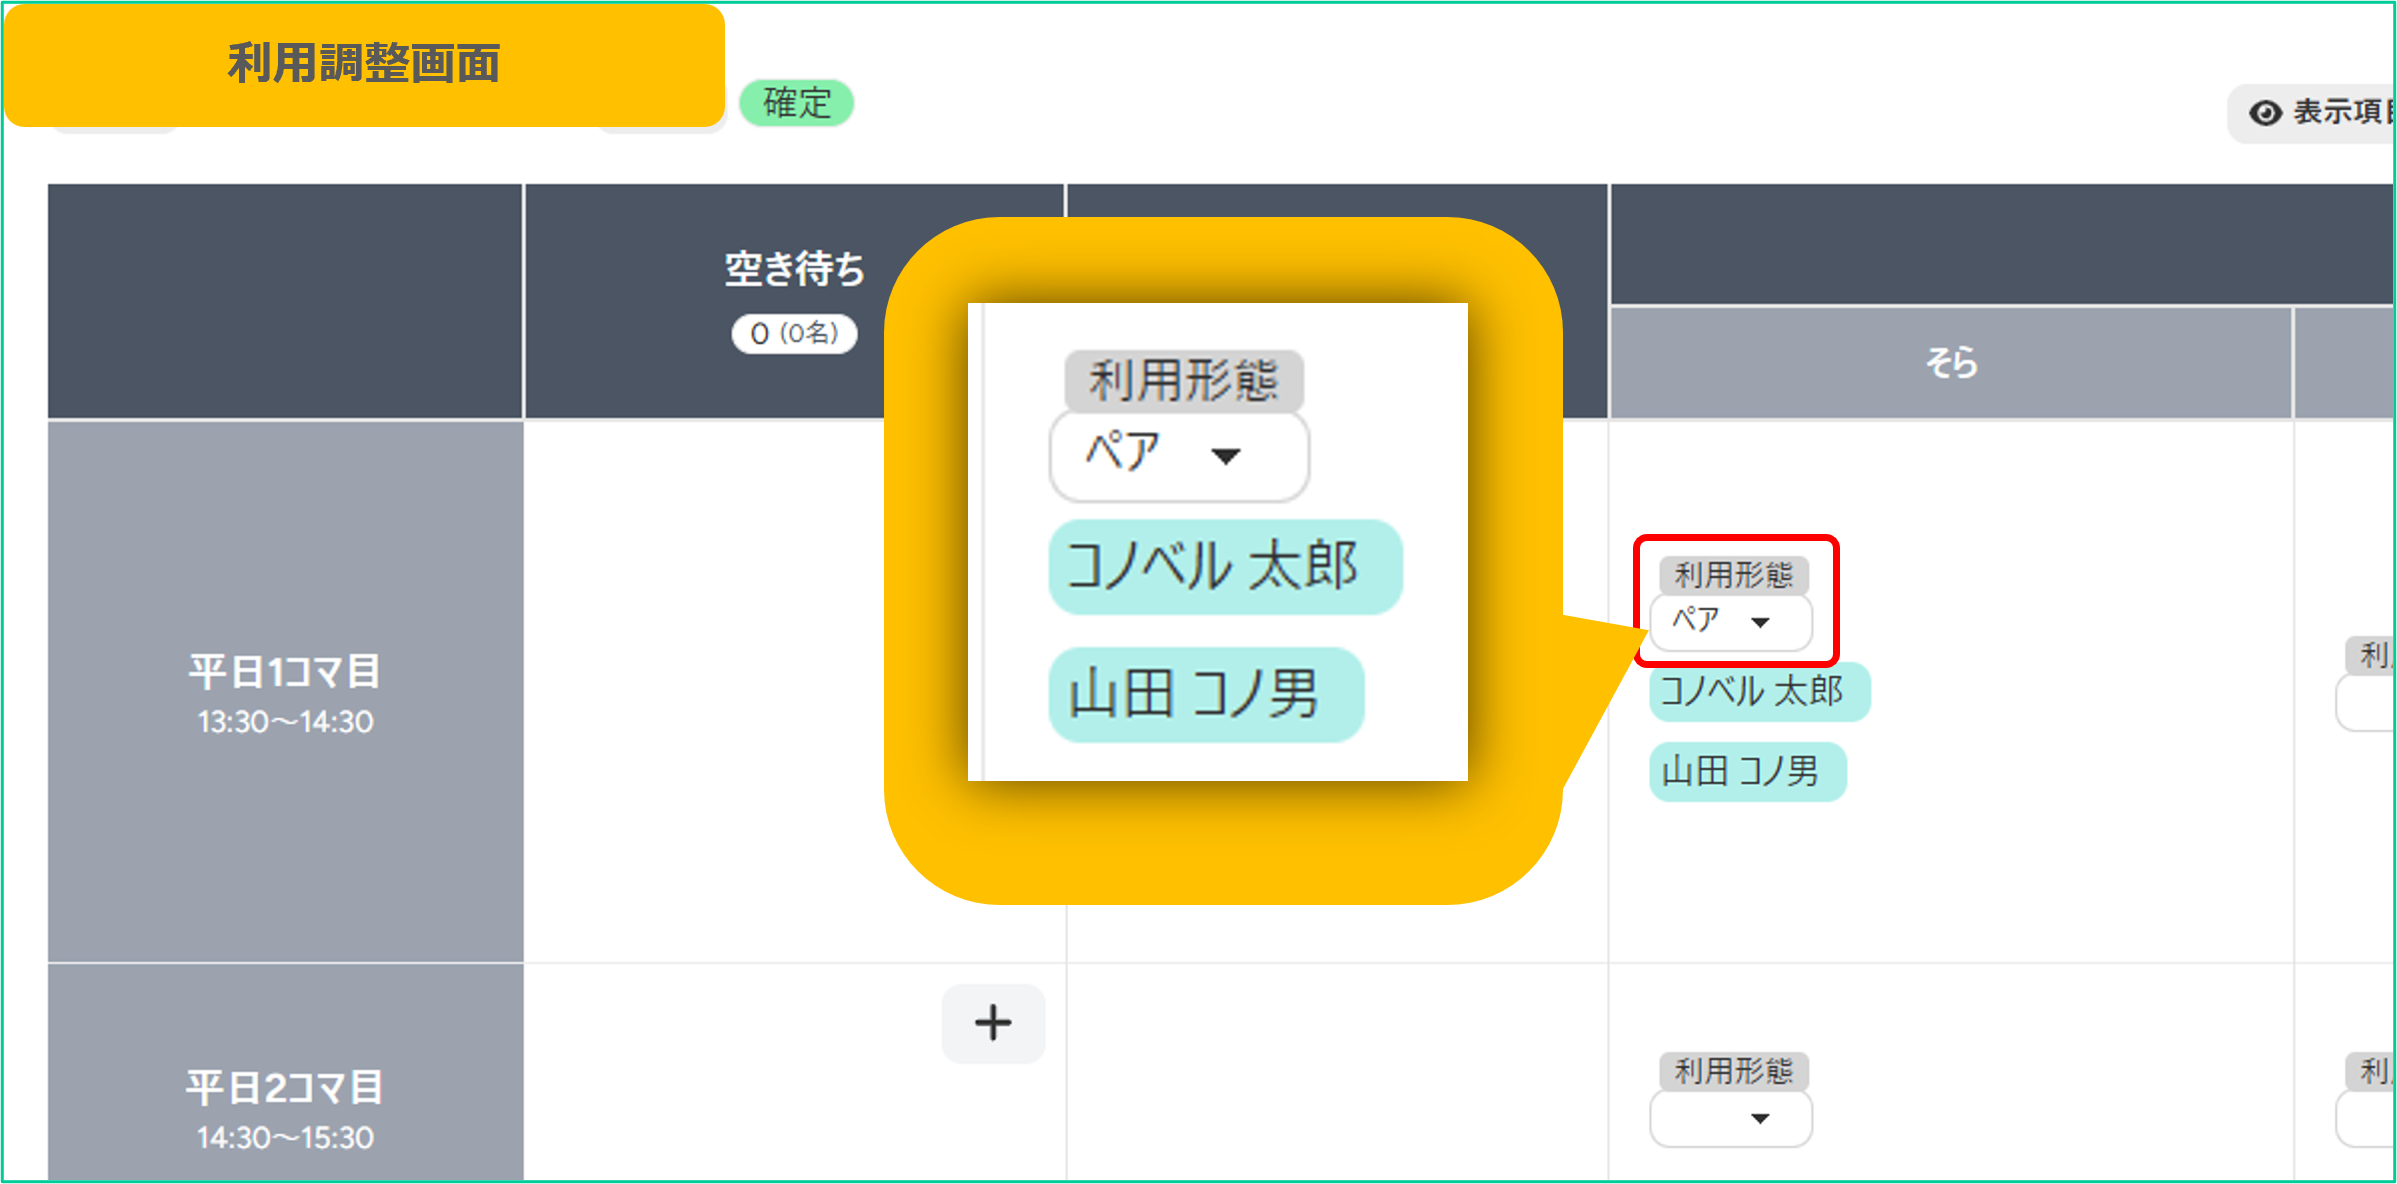Select the 平日2コマ目 14:30～15:30 row header
The width and height of the screenshot is (2397, 1184).
(x=285, y=1108)
